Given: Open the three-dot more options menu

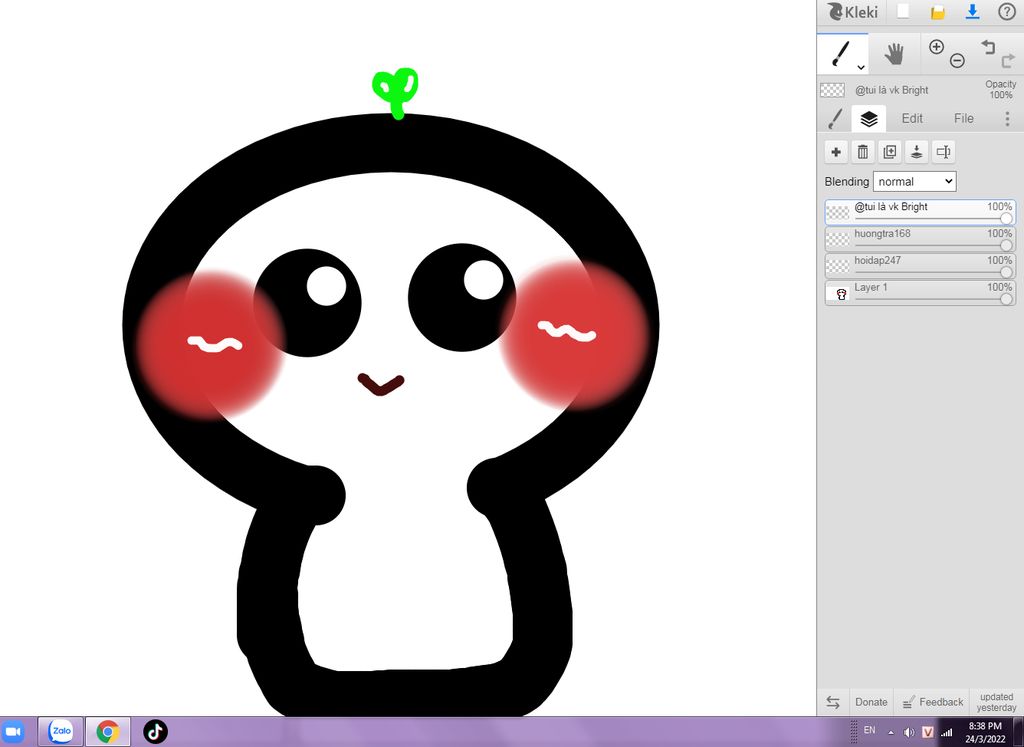Looking at the screenshot, I should click(1006, 118).
